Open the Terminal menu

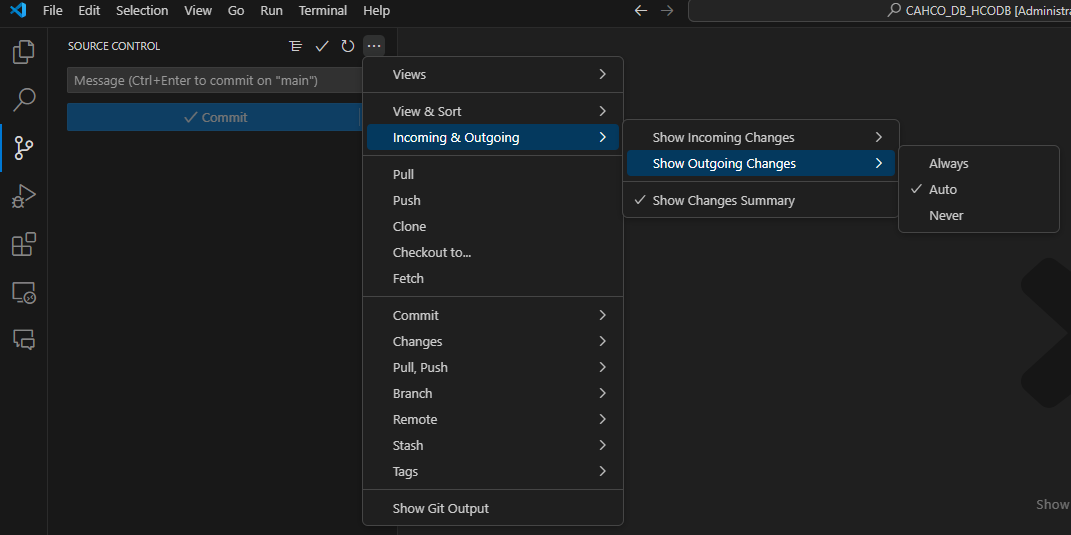323,10
